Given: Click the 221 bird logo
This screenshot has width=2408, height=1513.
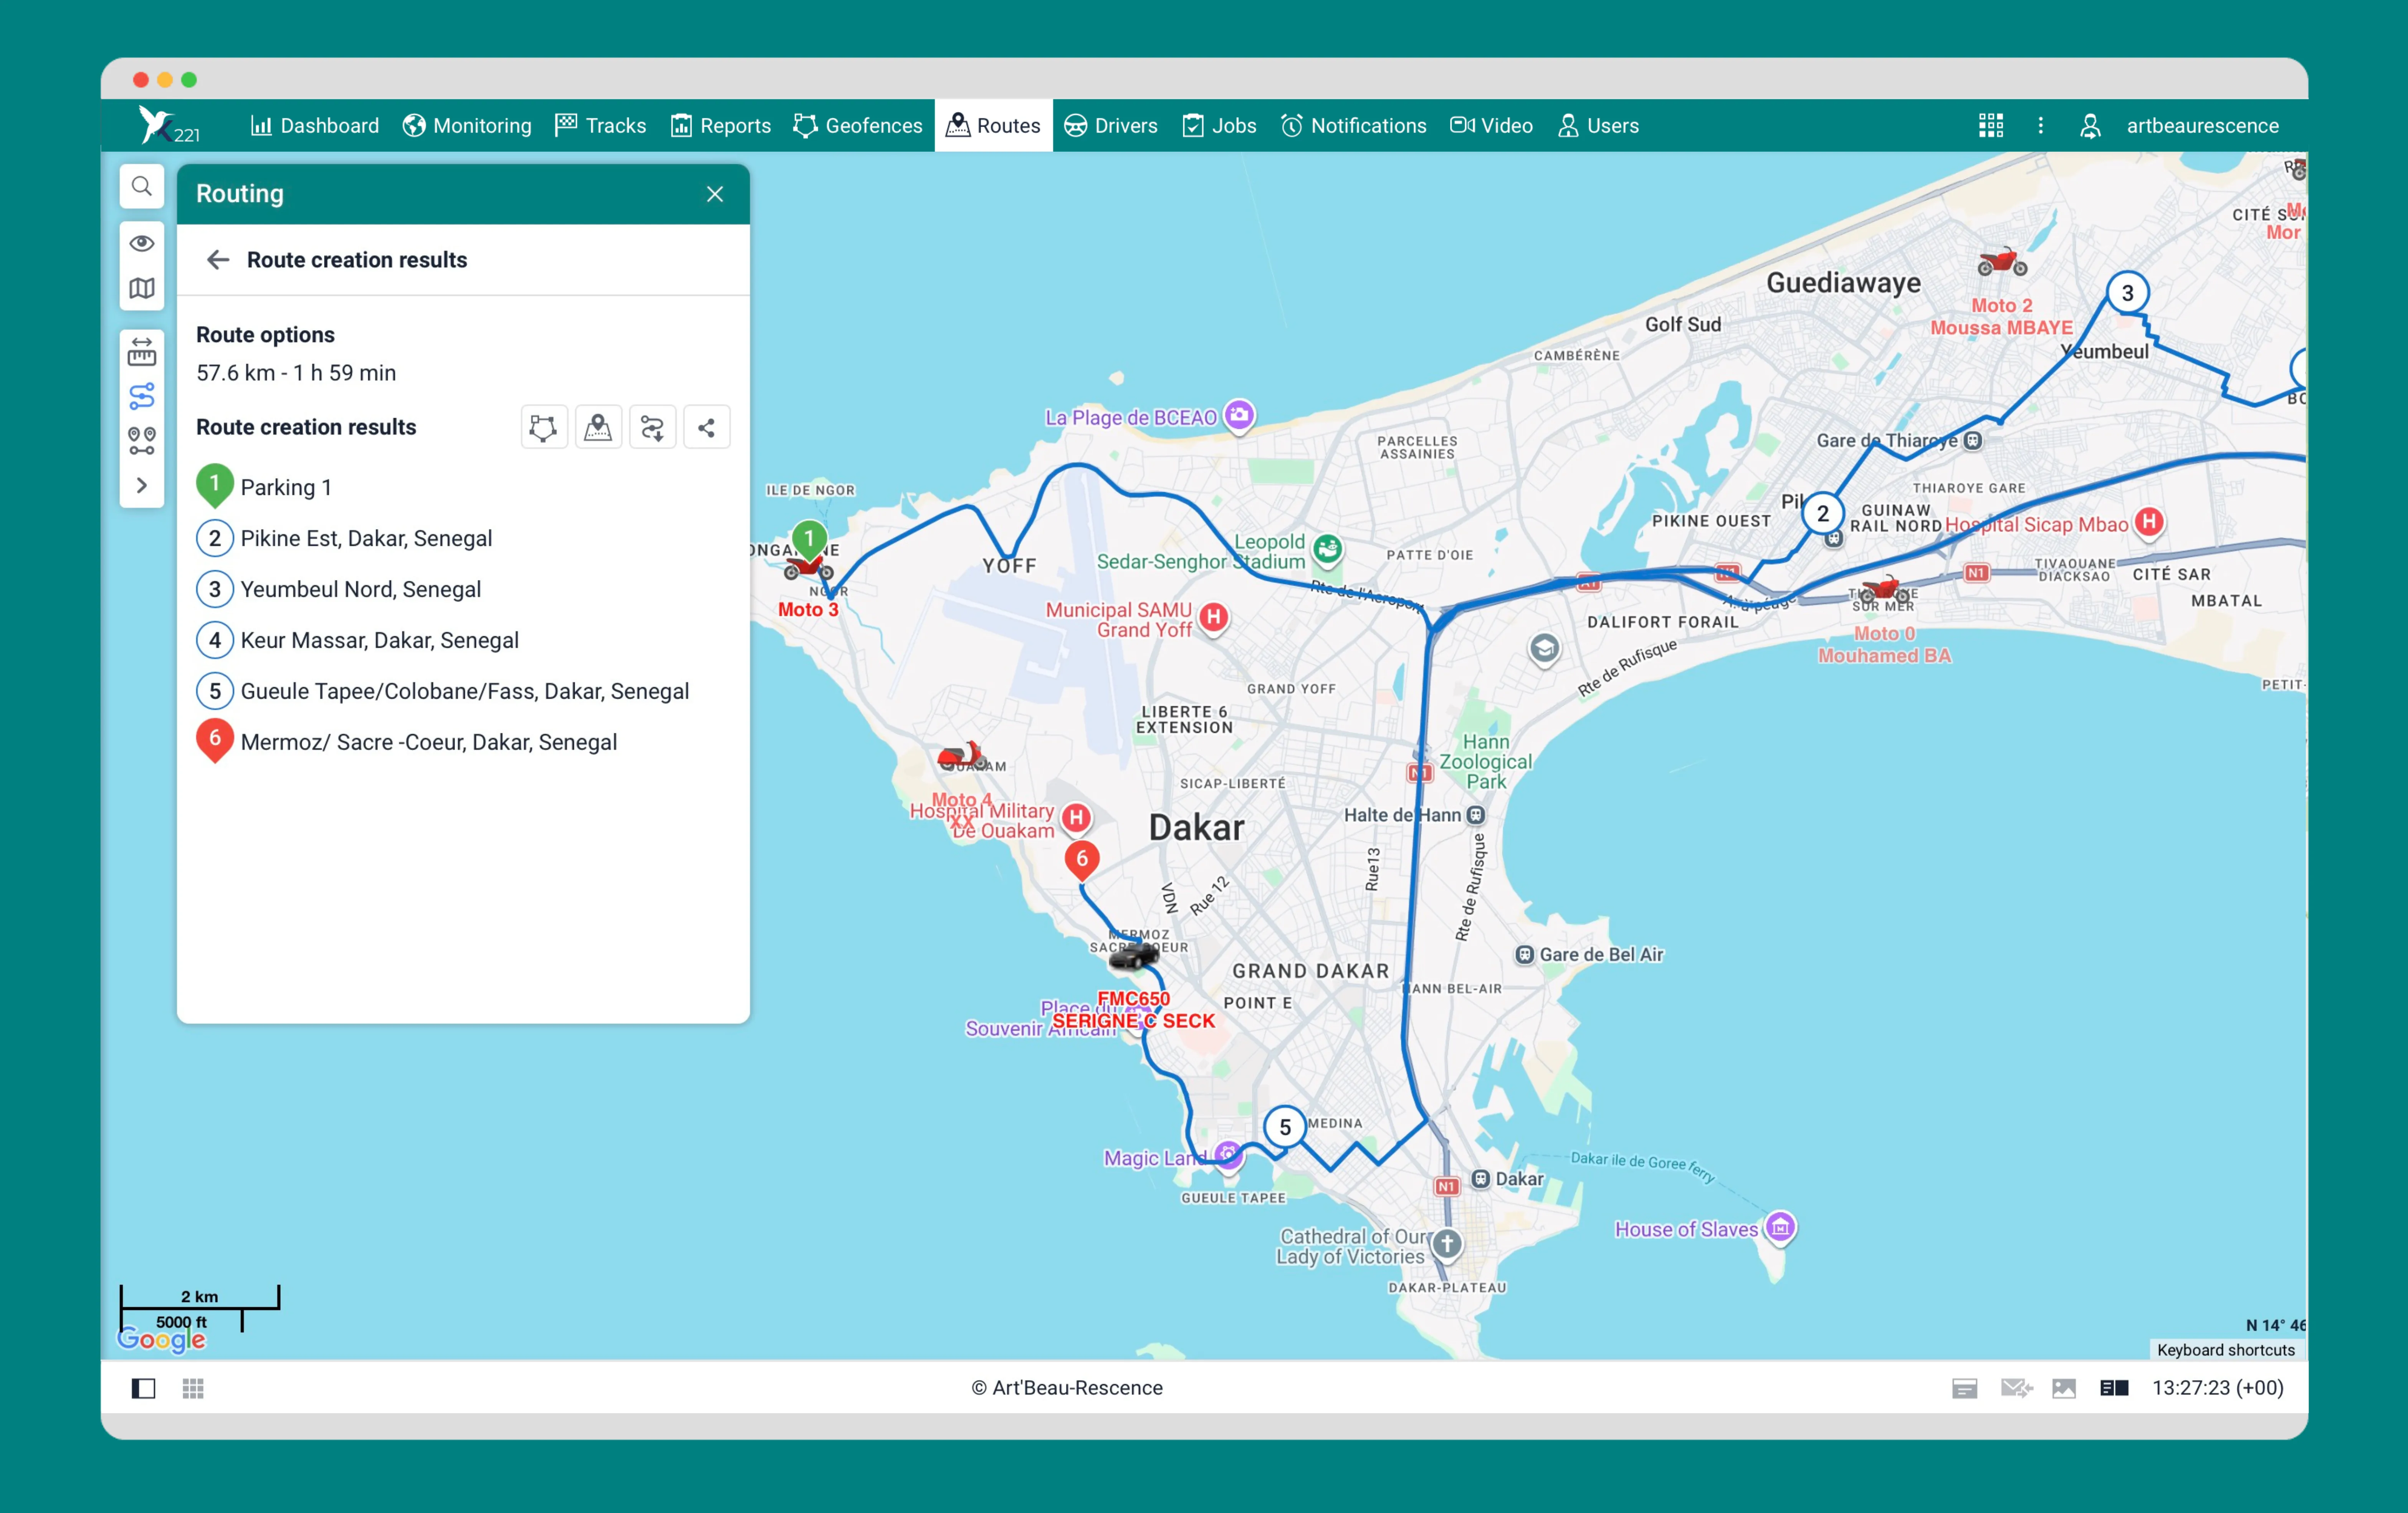Looking at the screenshot, I should (x=168, y=126).
